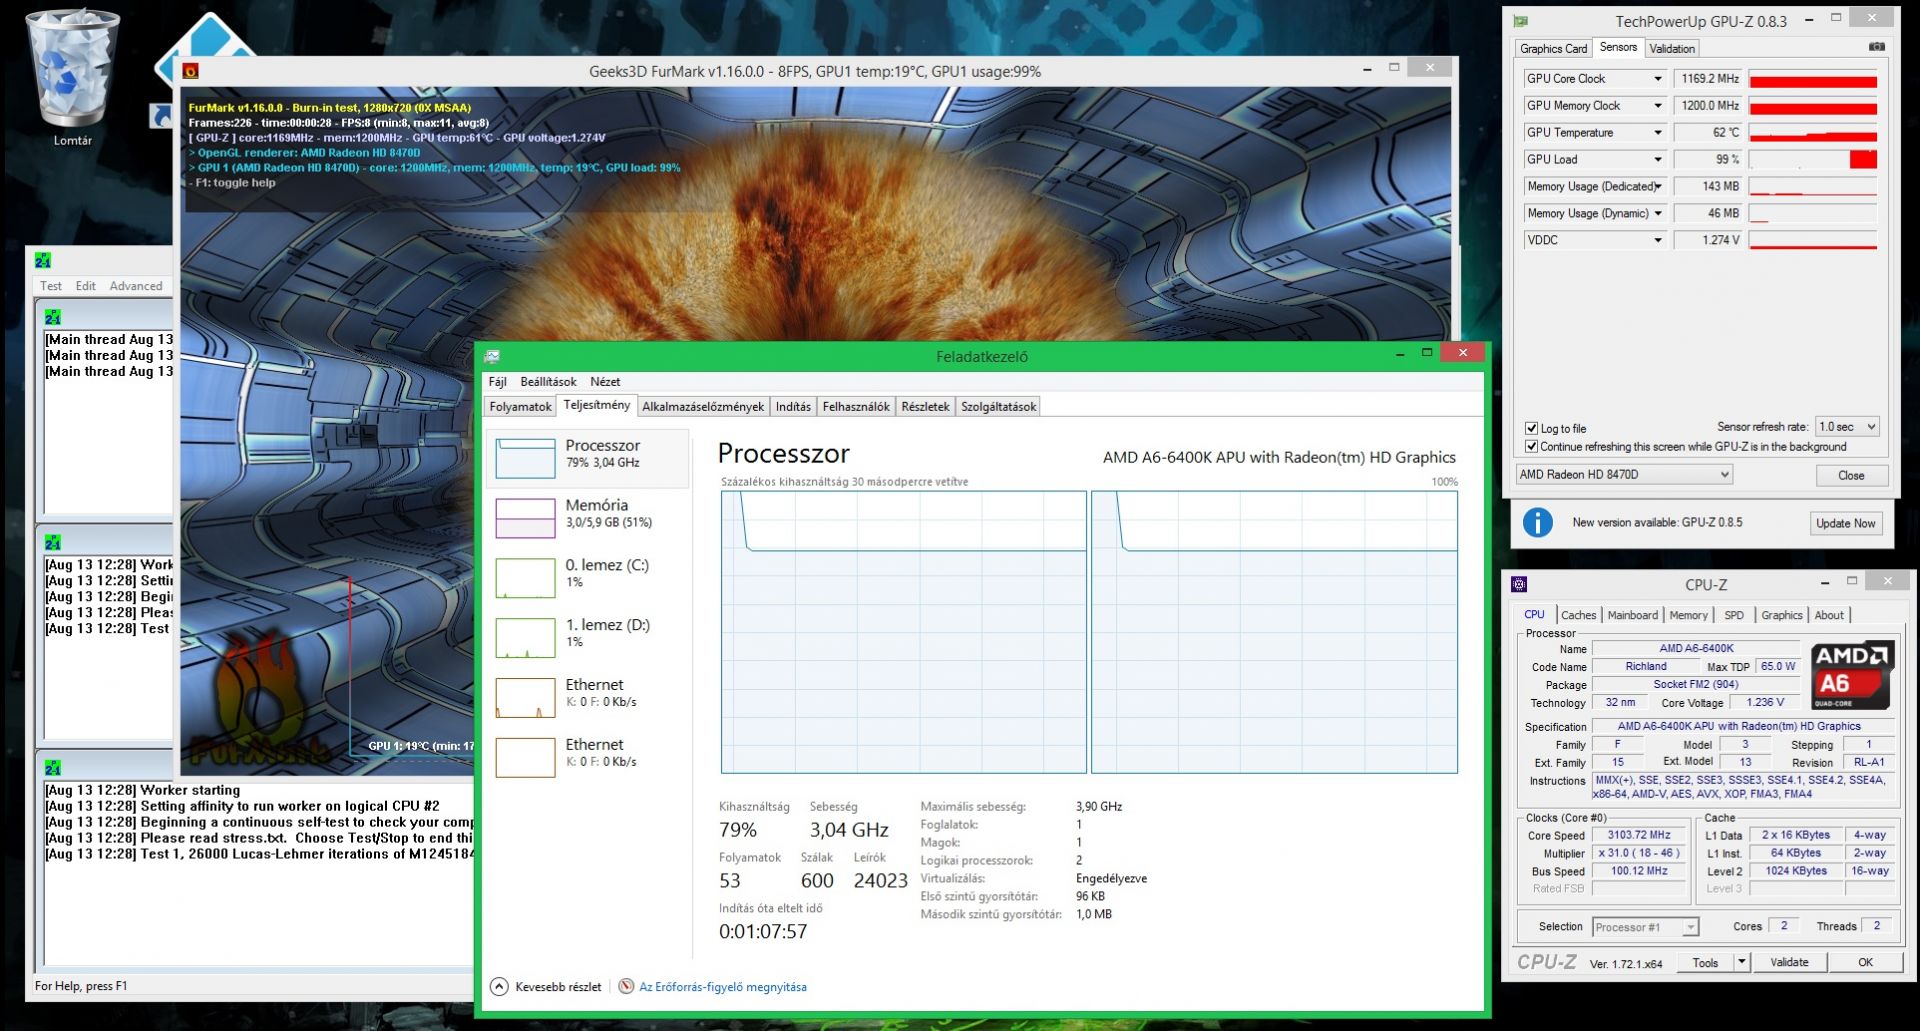Open Prime95 Advanced menu
This screenshot has height=1031, width=1920.
coord(136,286)
